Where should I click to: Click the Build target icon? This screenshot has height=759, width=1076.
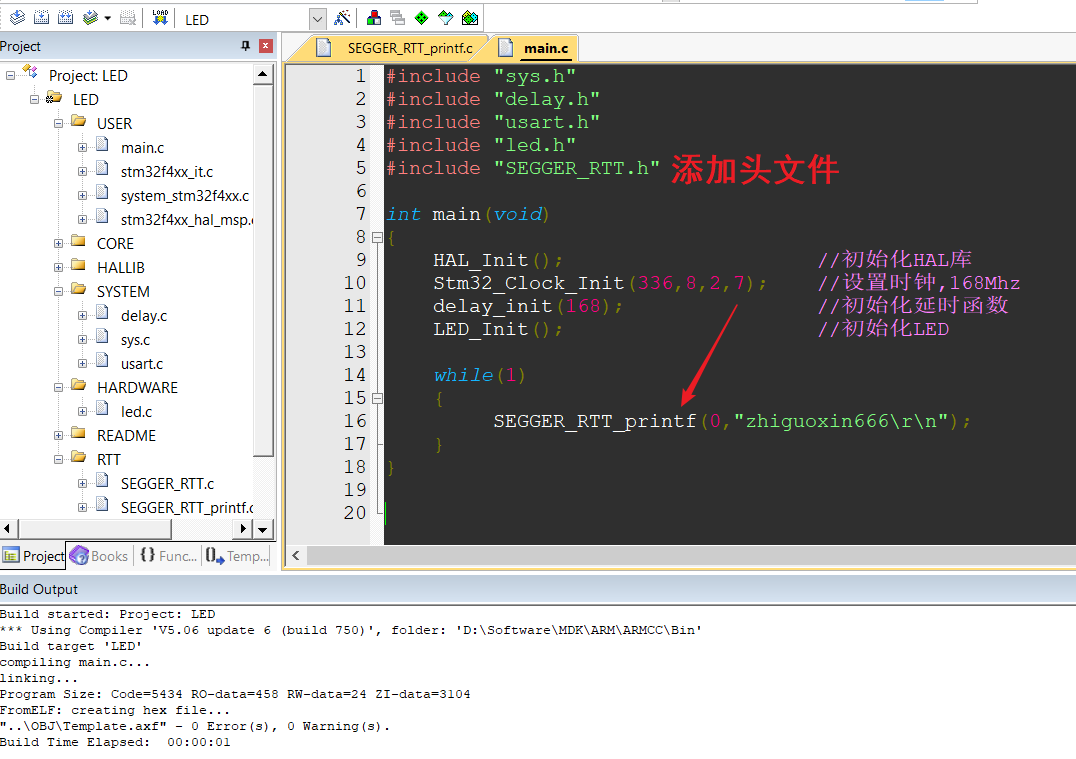pyautogui.click(x=41, y=18)
